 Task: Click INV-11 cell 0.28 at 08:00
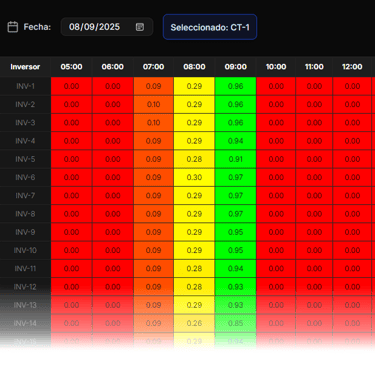coord(194,269)
